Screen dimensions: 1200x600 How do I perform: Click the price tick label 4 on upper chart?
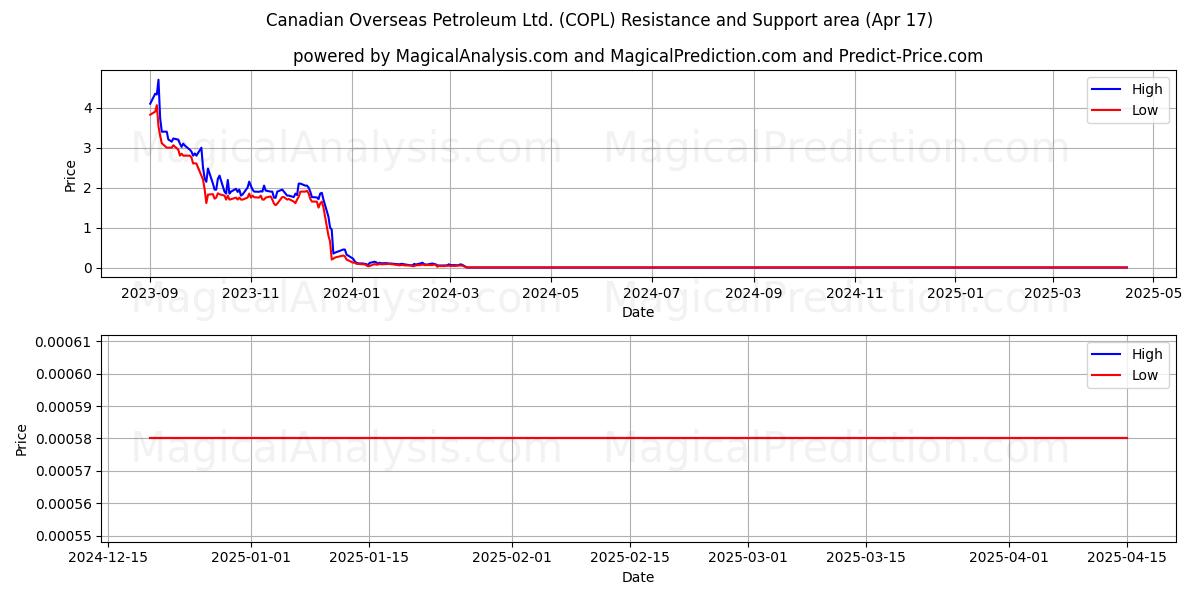pyautogui.click(x=89, y=108)
